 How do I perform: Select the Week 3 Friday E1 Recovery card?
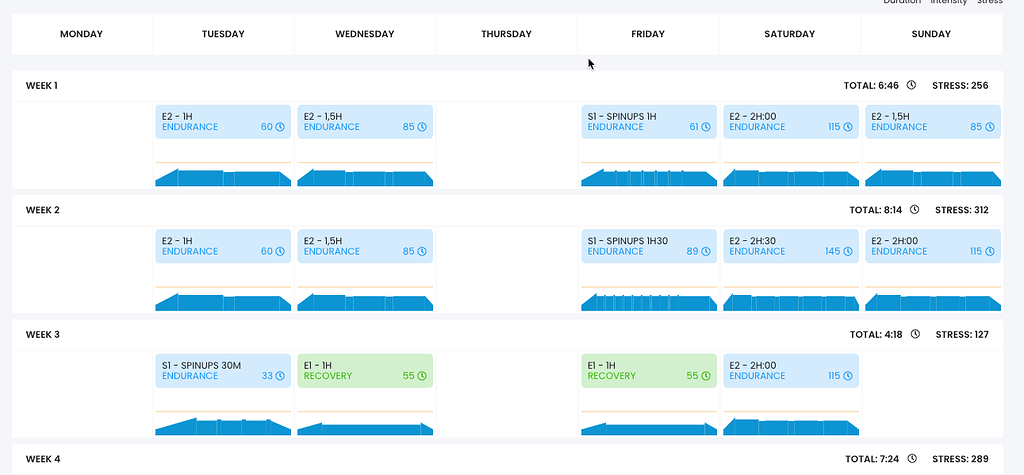tap(648, 370)
